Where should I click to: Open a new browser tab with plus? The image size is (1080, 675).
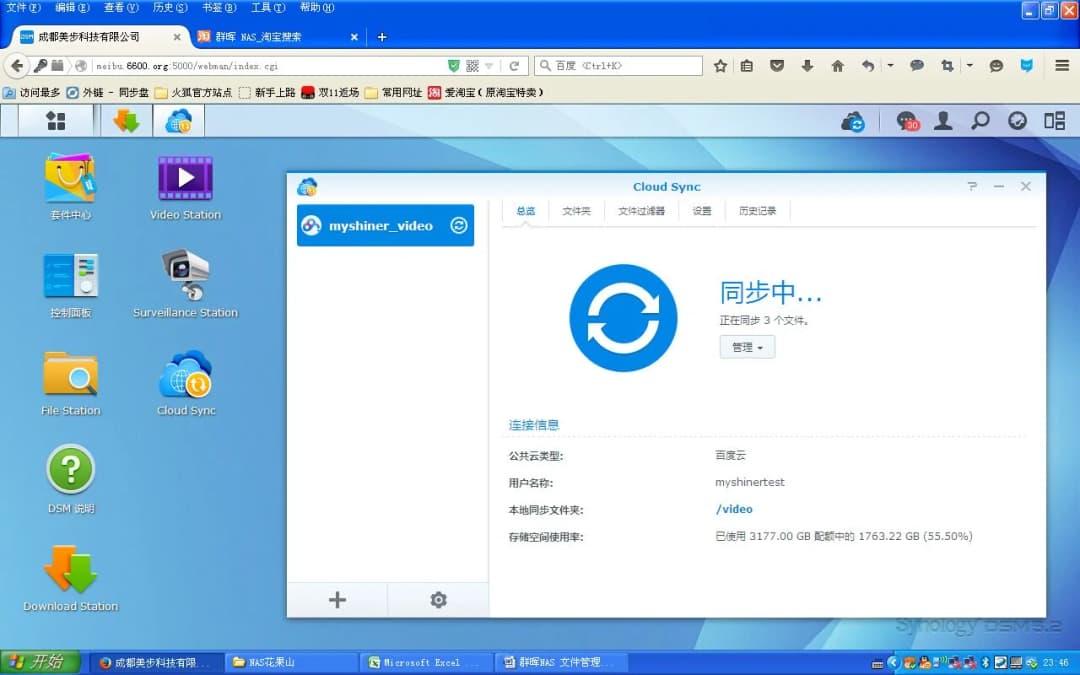382,37
